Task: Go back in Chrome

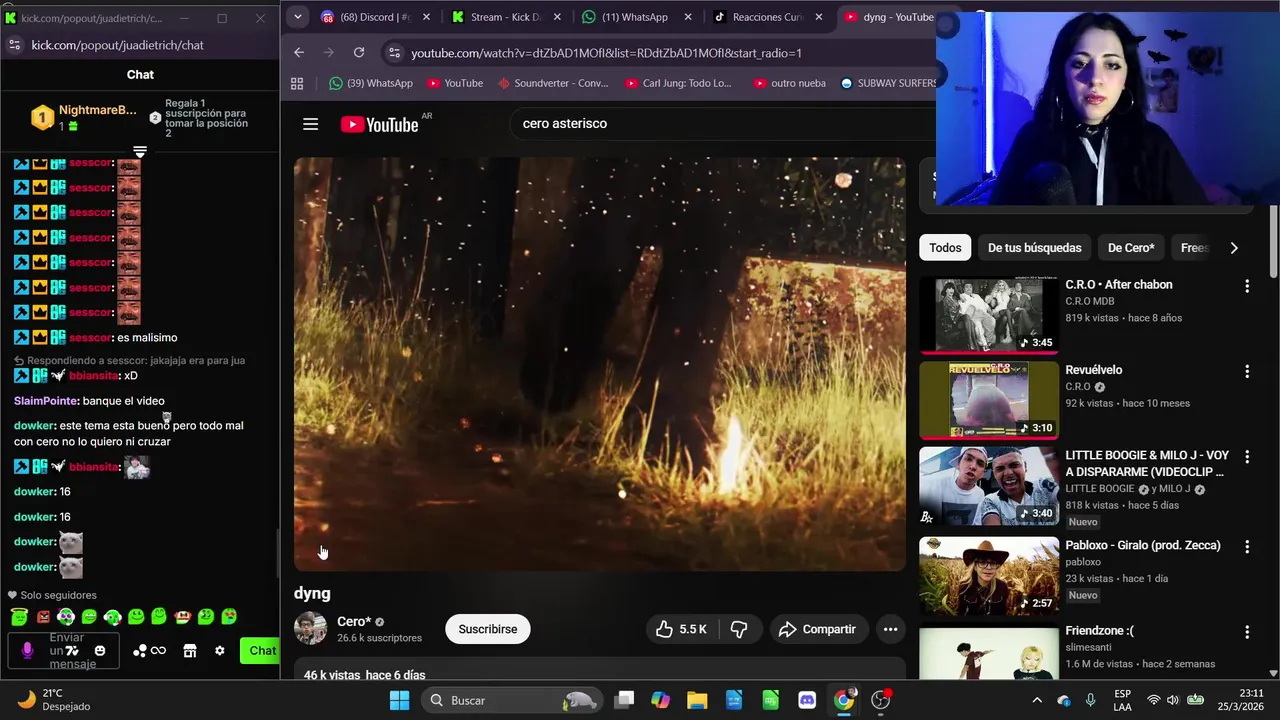Action: (299, 53)
